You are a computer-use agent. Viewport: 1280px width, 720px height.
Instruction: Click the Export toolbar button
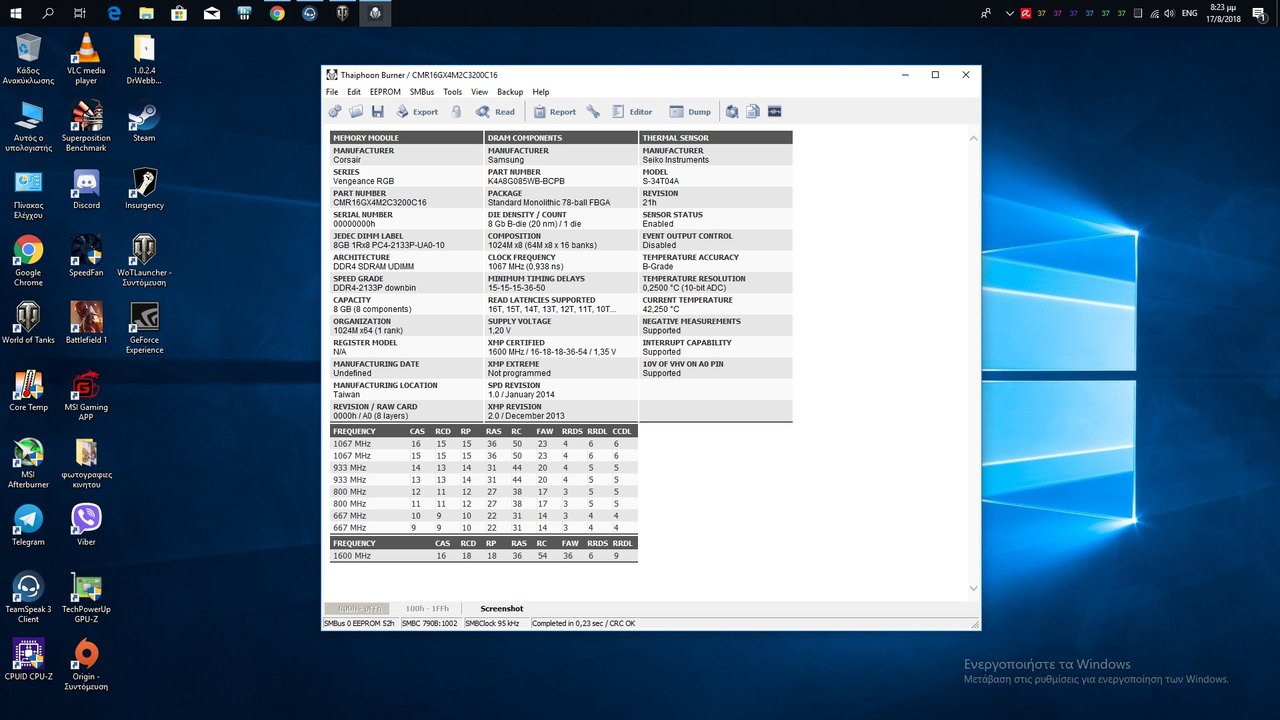pyautogui.click(x=417, y=112)
